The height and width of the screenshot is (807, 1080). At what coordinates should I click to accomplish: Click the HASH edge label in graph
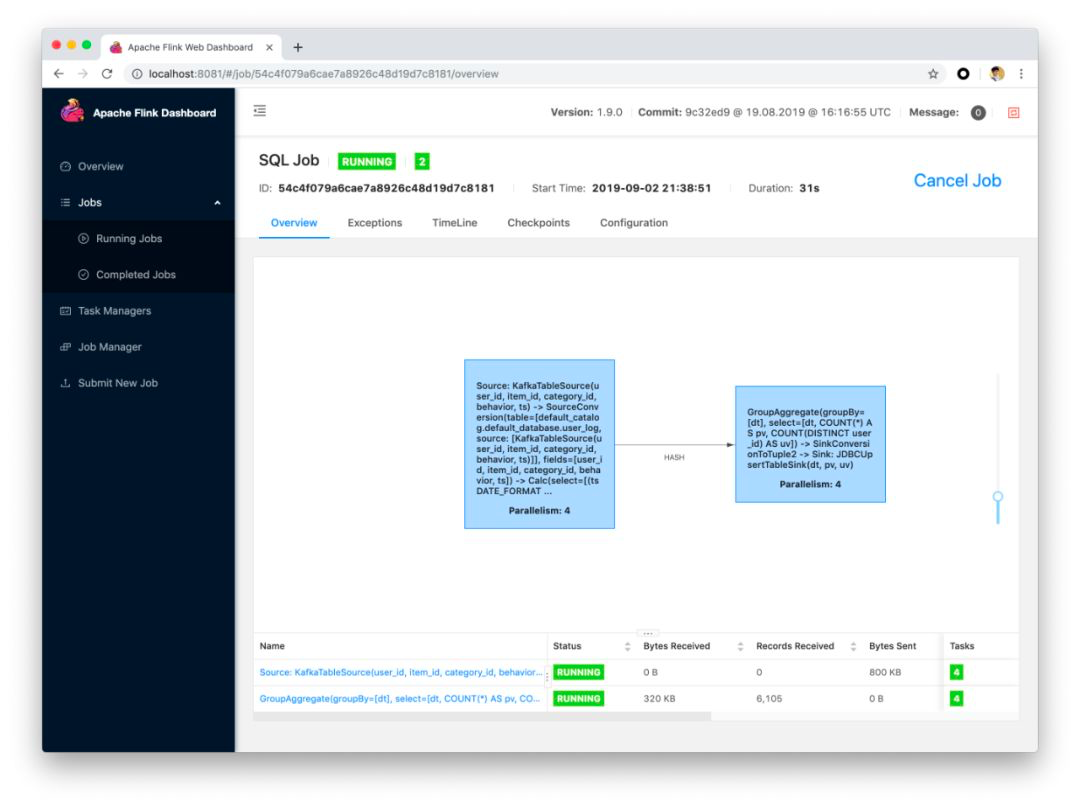point(674,457)
